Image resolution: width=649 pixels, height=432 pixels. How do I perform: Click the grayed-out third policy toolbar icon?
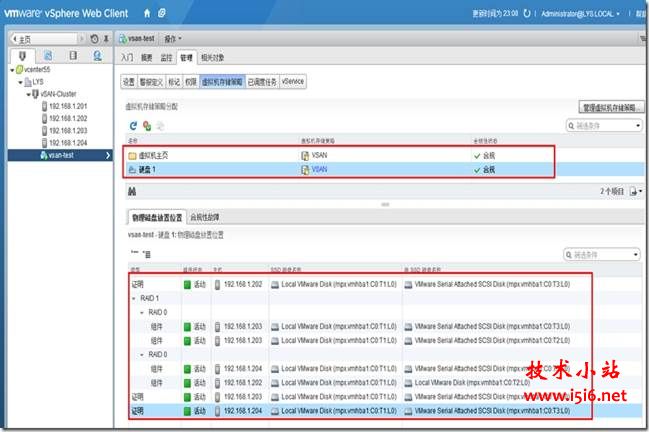click(x=161, y=126)
